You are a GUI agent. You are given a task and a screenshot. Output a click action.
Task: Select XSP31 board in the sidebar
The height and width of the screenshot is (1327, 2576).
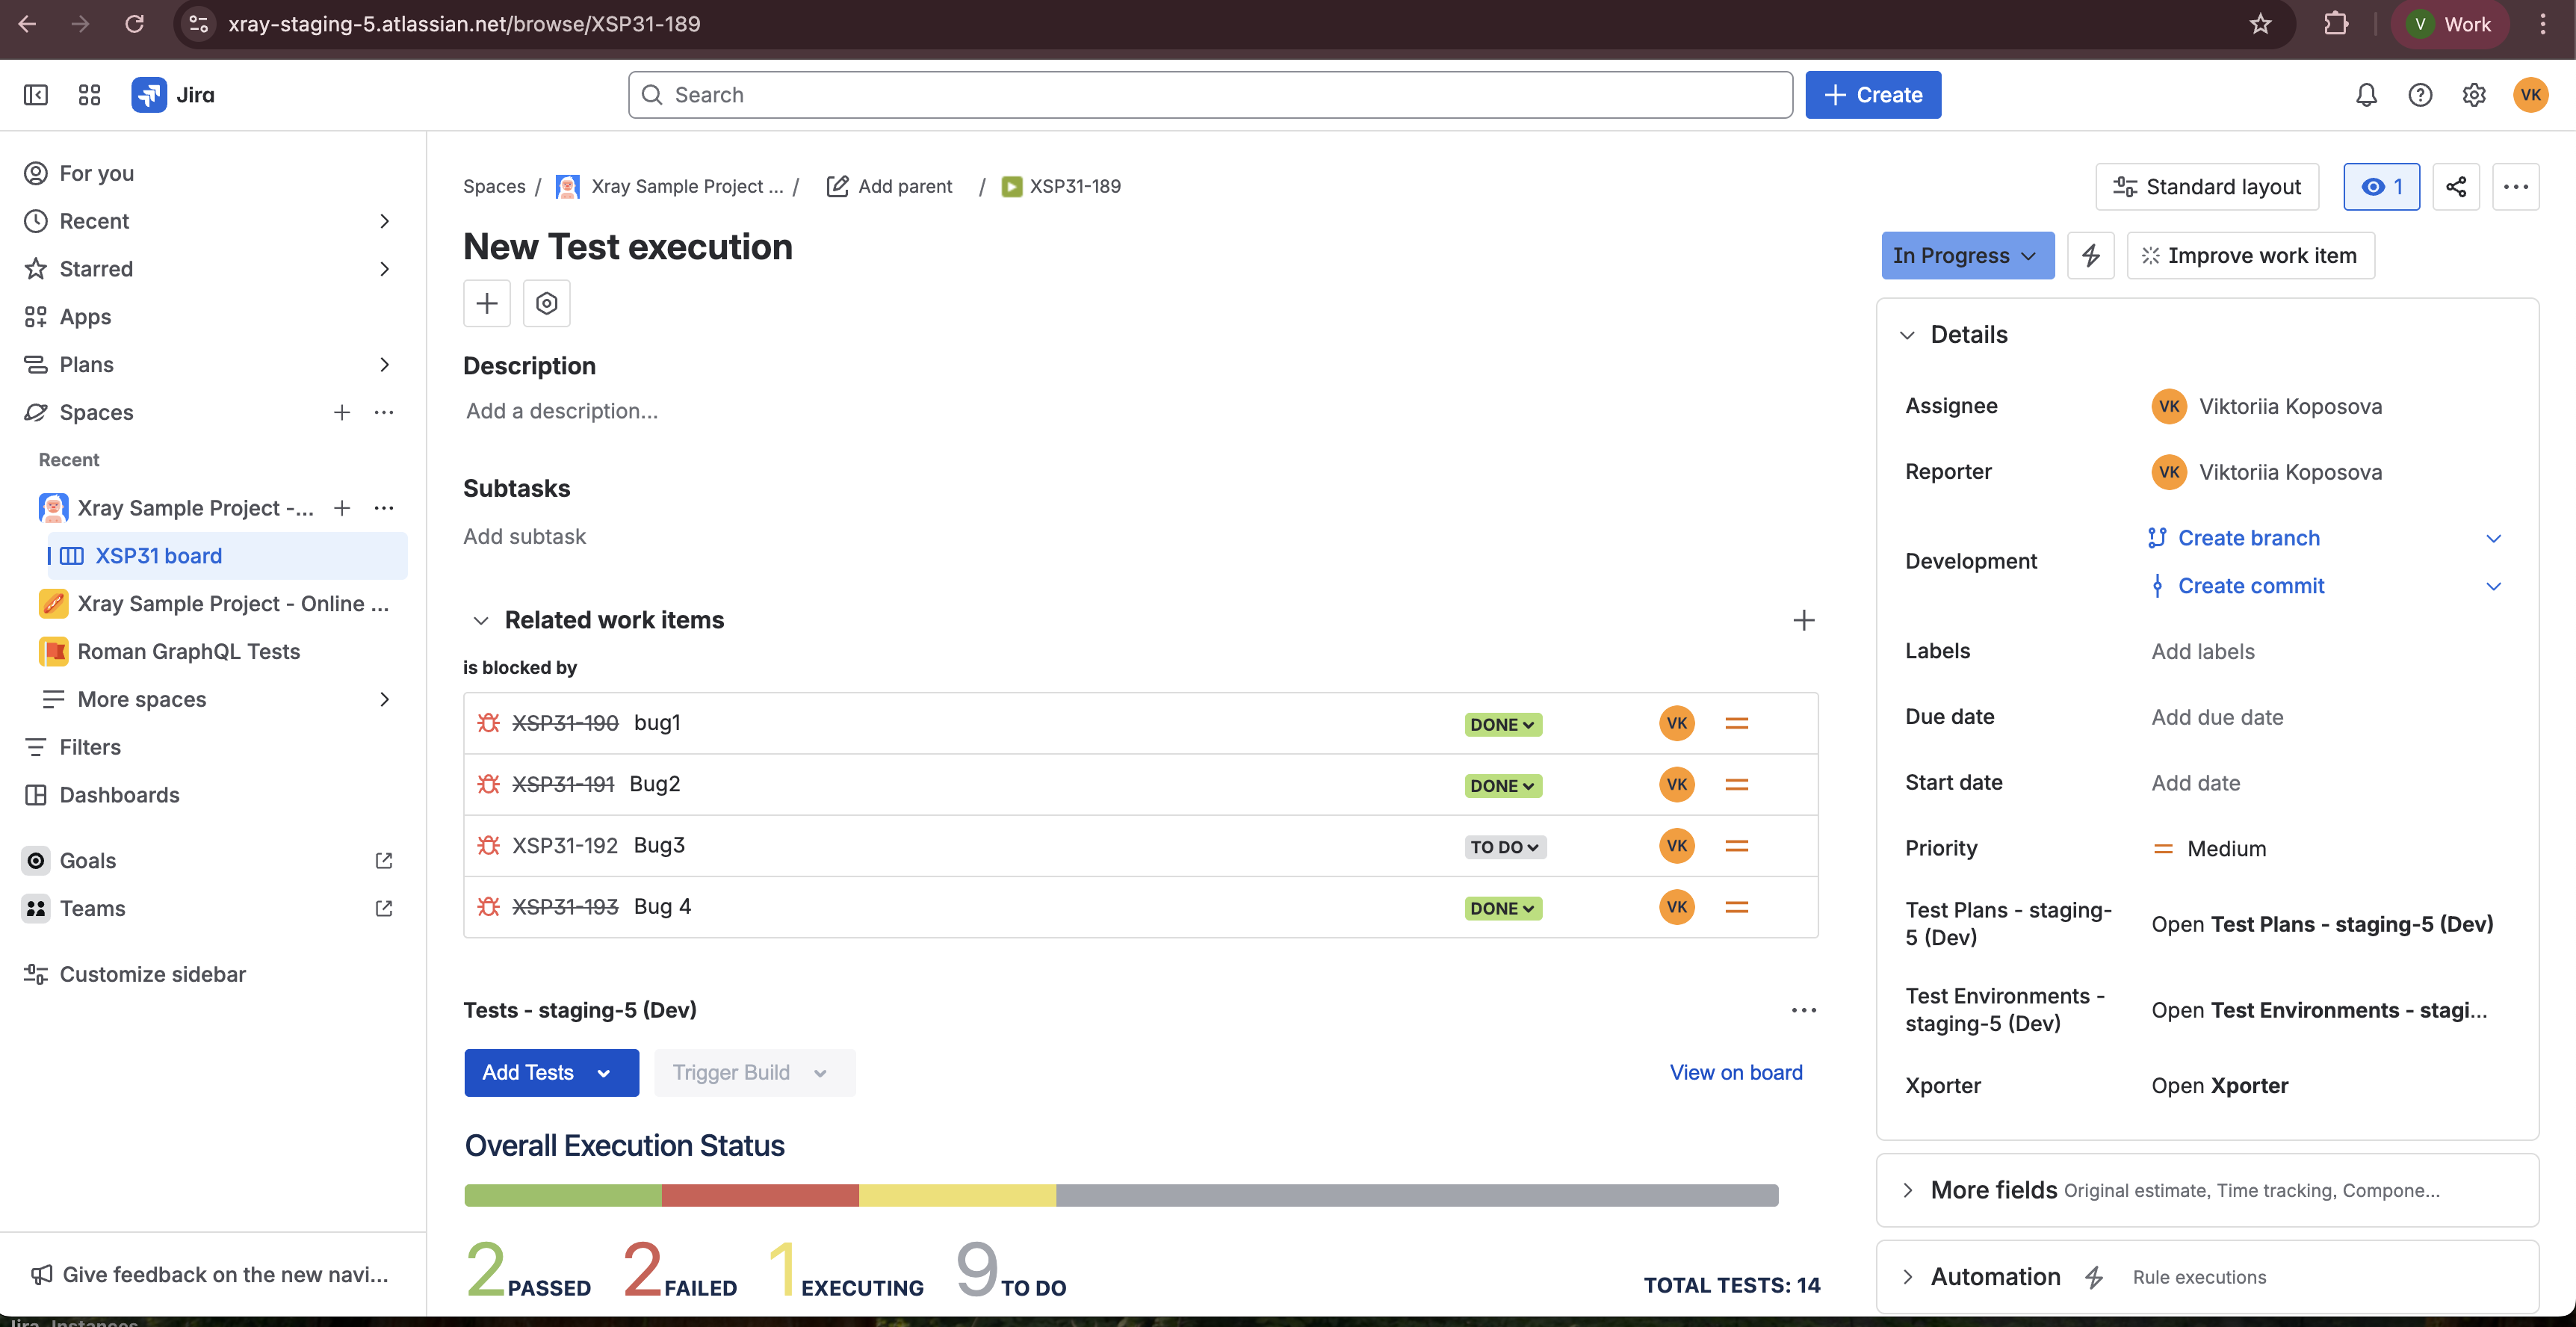(158, 556)
